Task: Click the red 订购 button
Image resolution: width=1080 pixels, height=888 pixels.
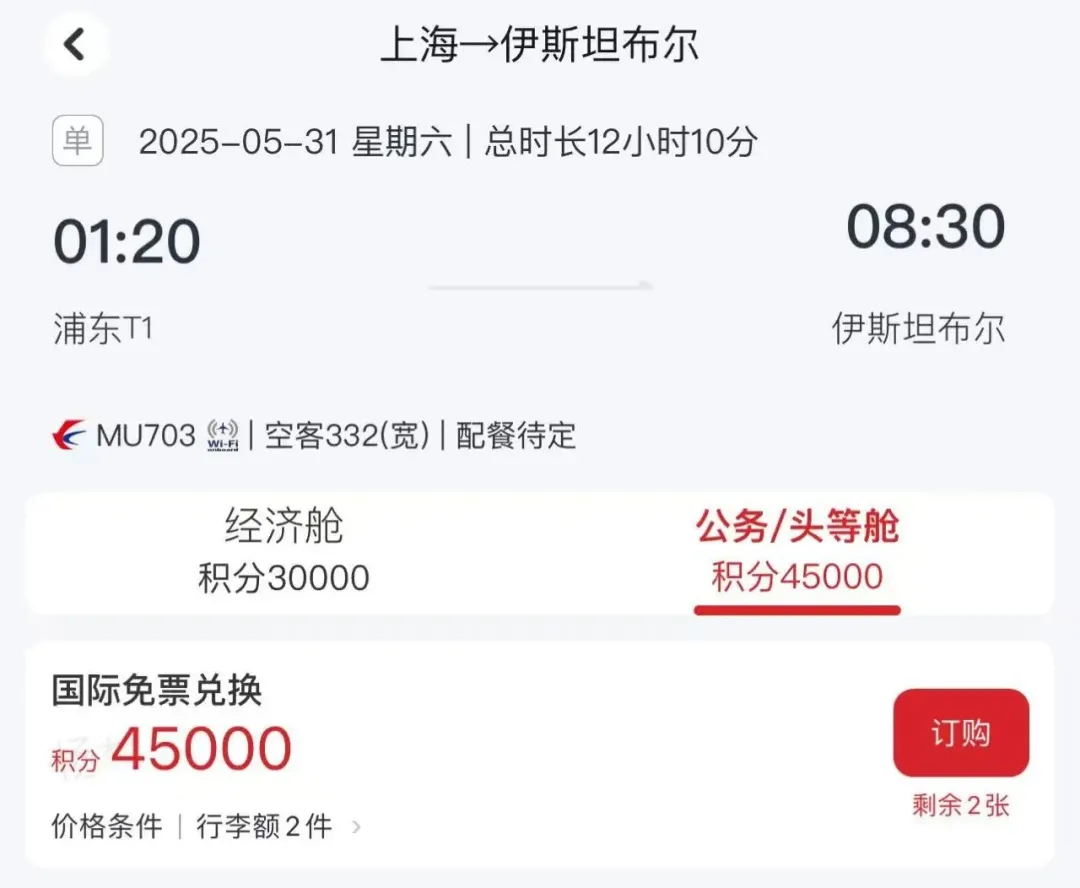Action: pos(961,733)
